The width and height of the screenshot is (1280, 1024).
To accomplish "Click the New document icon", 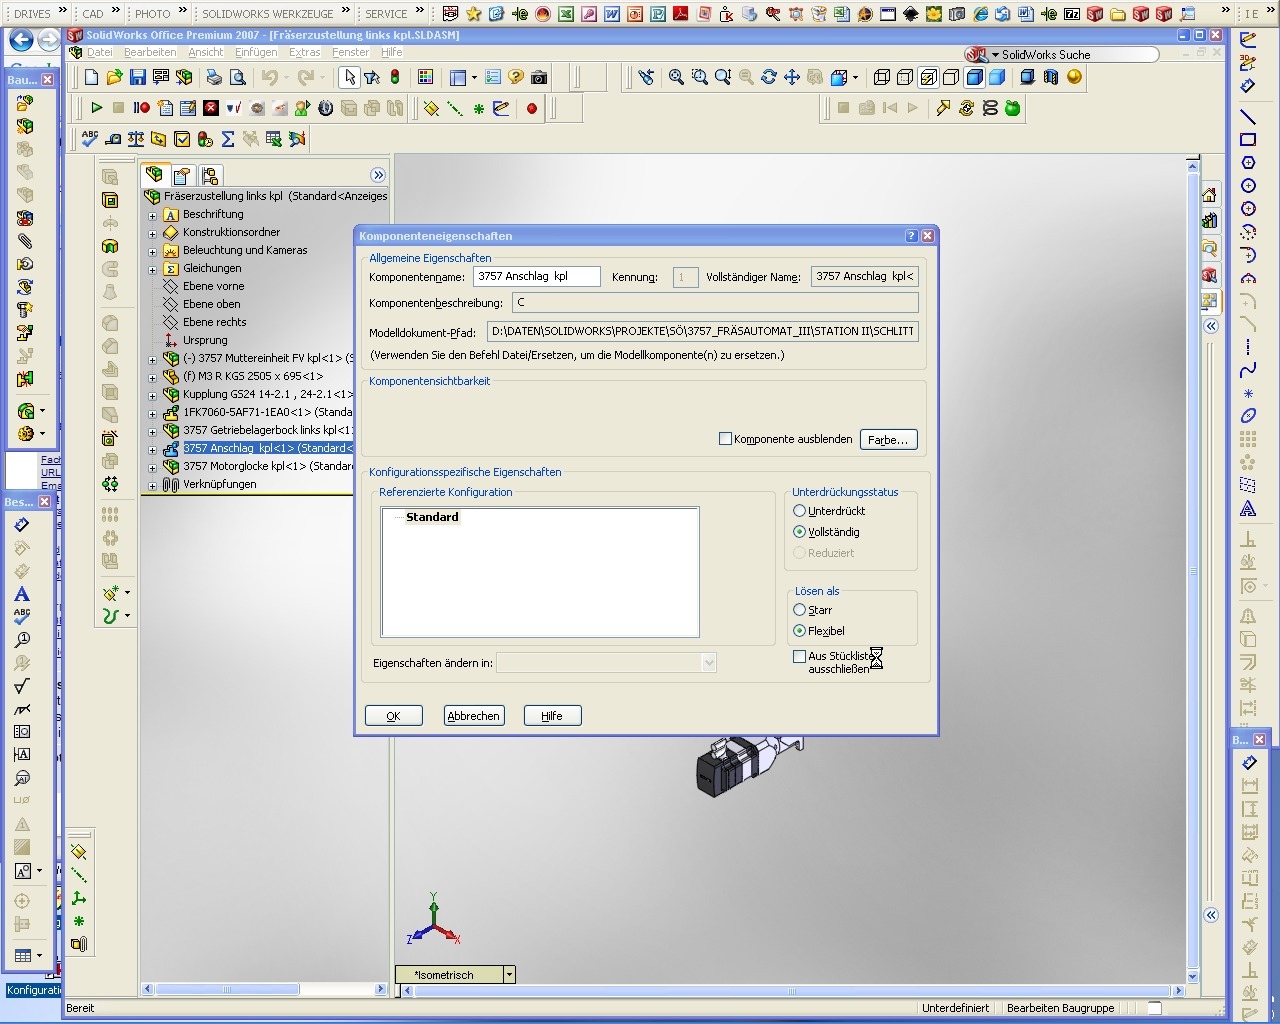I will click(92, 77).
